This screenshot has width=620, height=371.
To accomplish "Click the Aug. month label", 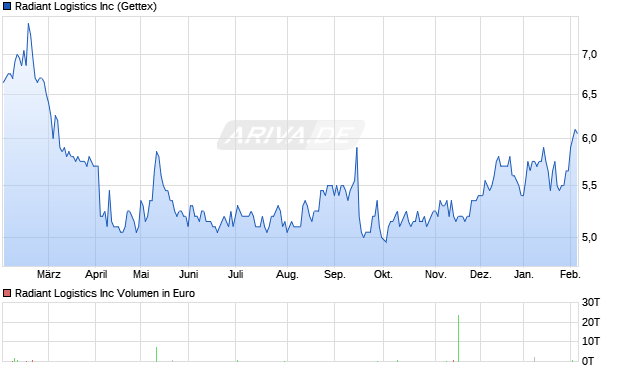I will [x=287, y=274].
